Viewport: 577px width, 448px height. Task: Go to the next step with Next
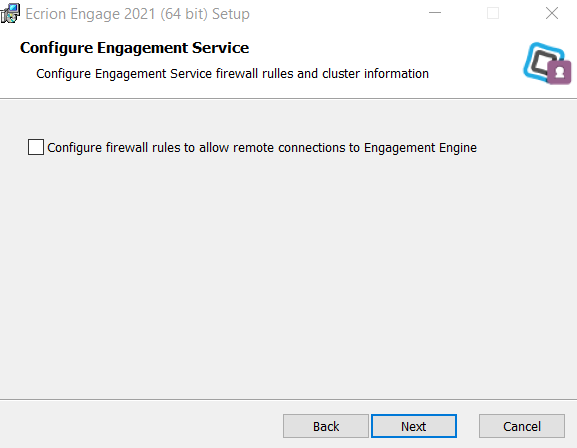tap(414, 426)
